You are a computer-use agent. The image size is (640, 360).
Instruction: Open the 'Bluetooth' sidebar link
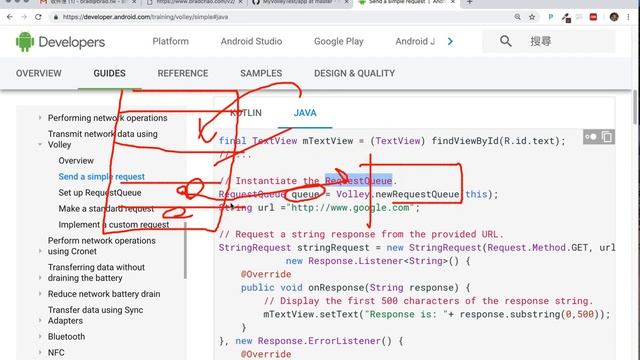pos(67,336)
